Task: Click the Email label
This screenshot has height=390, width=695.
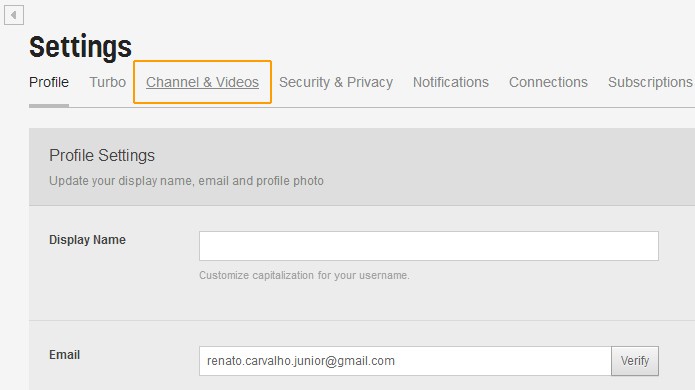Action: tap(65, 355)
